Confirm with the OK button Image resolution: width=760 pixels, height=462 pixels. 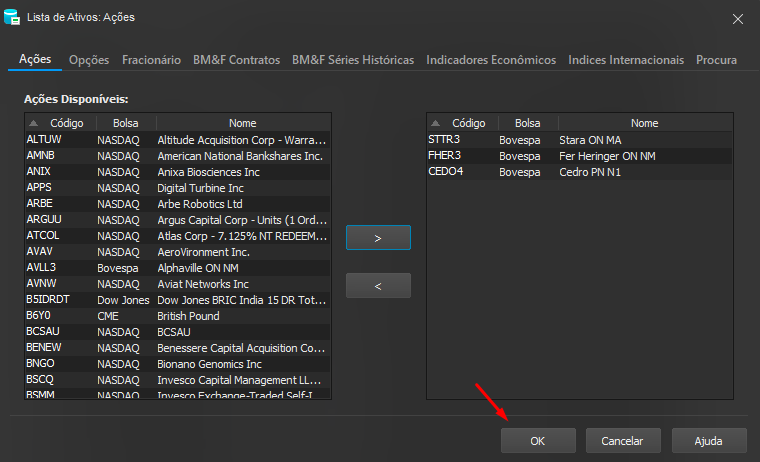tap(538, 441)
